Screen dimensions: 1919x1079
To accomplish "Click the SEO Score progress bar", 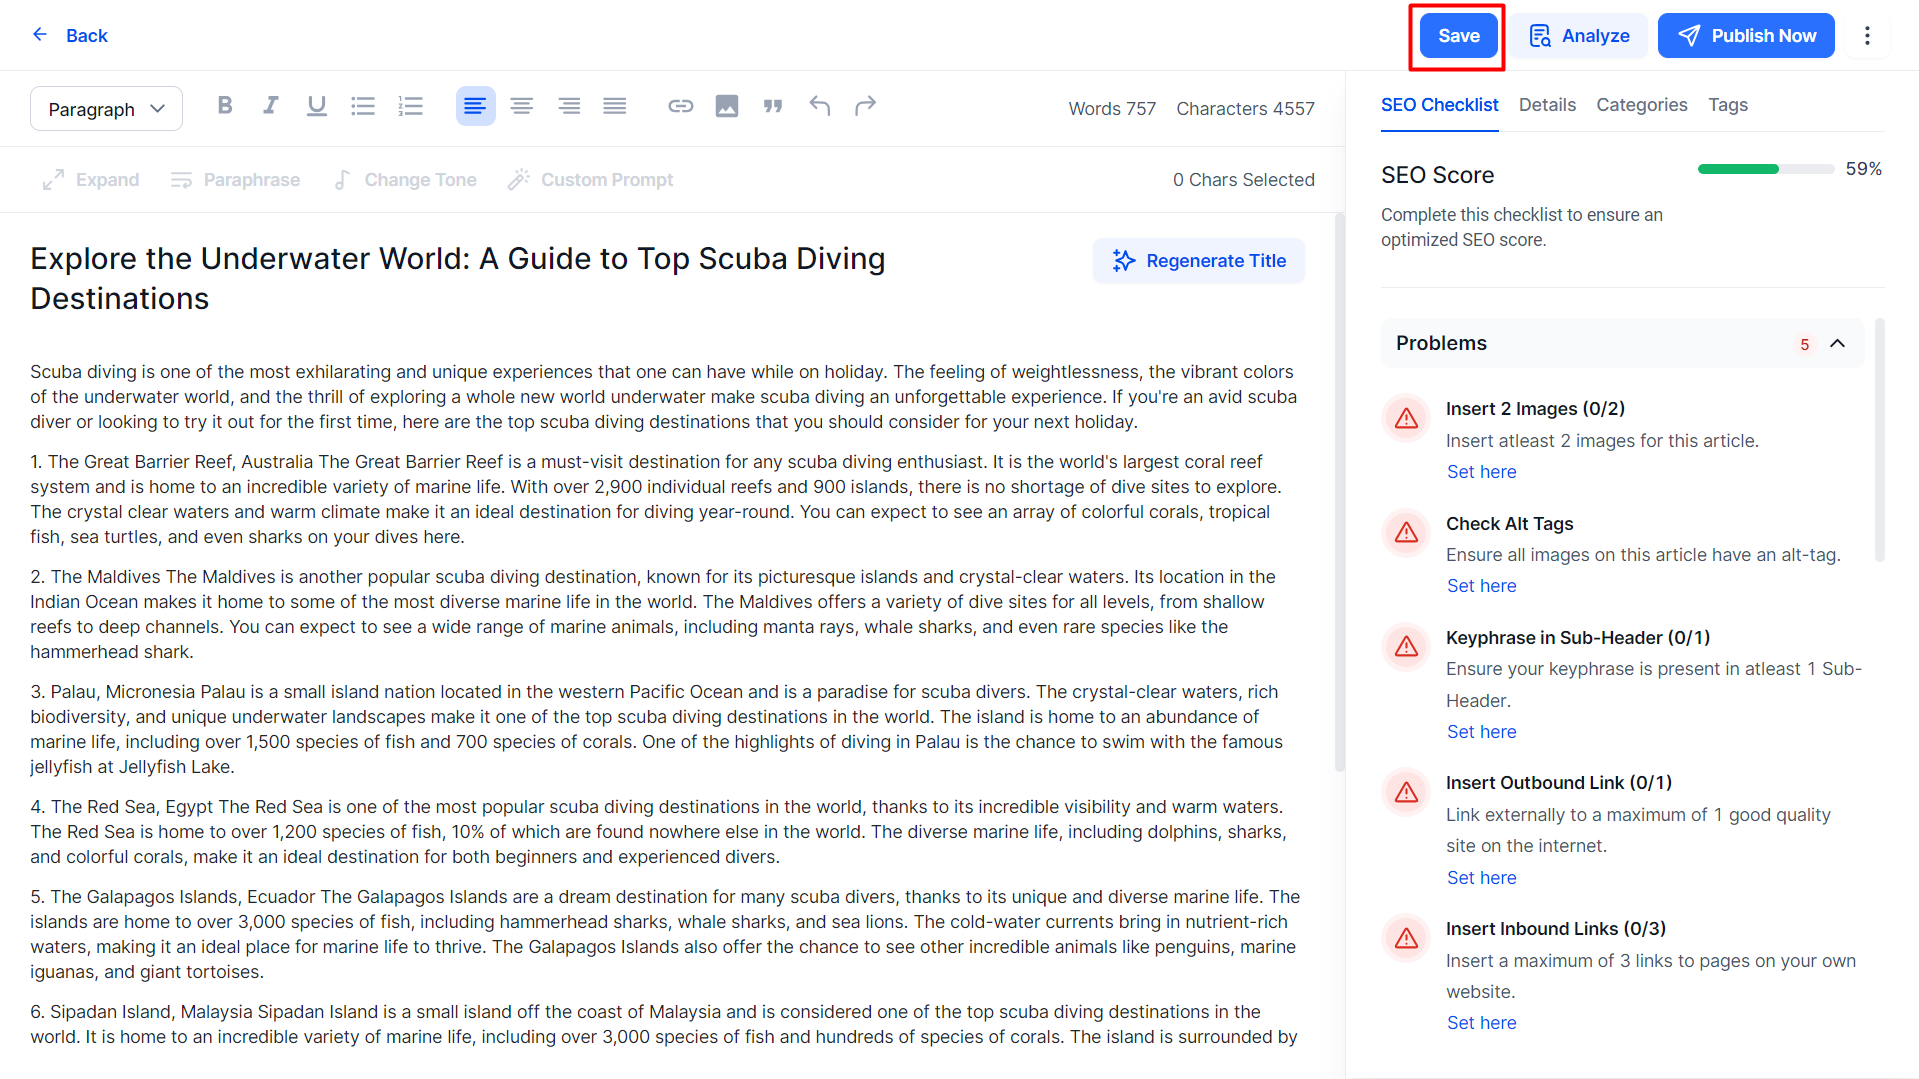I will [x=1765, y=169].
